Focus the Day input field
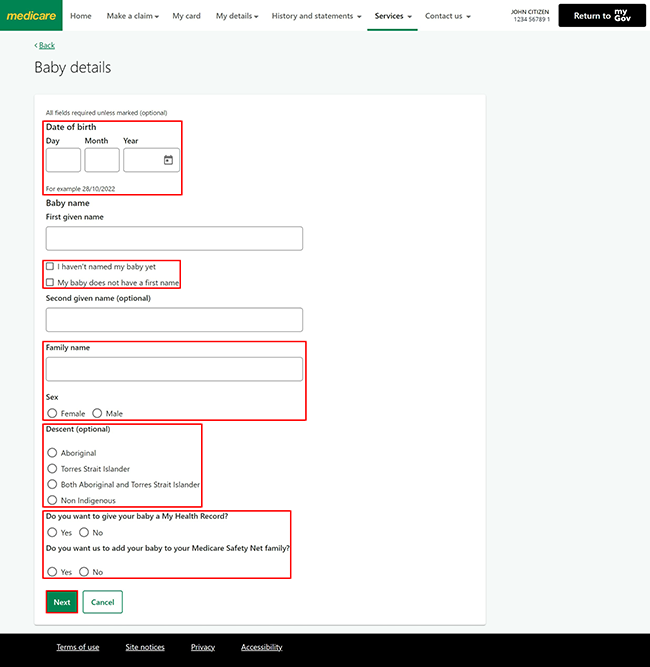This screenshot has height=667, width=650. point(63,160)
